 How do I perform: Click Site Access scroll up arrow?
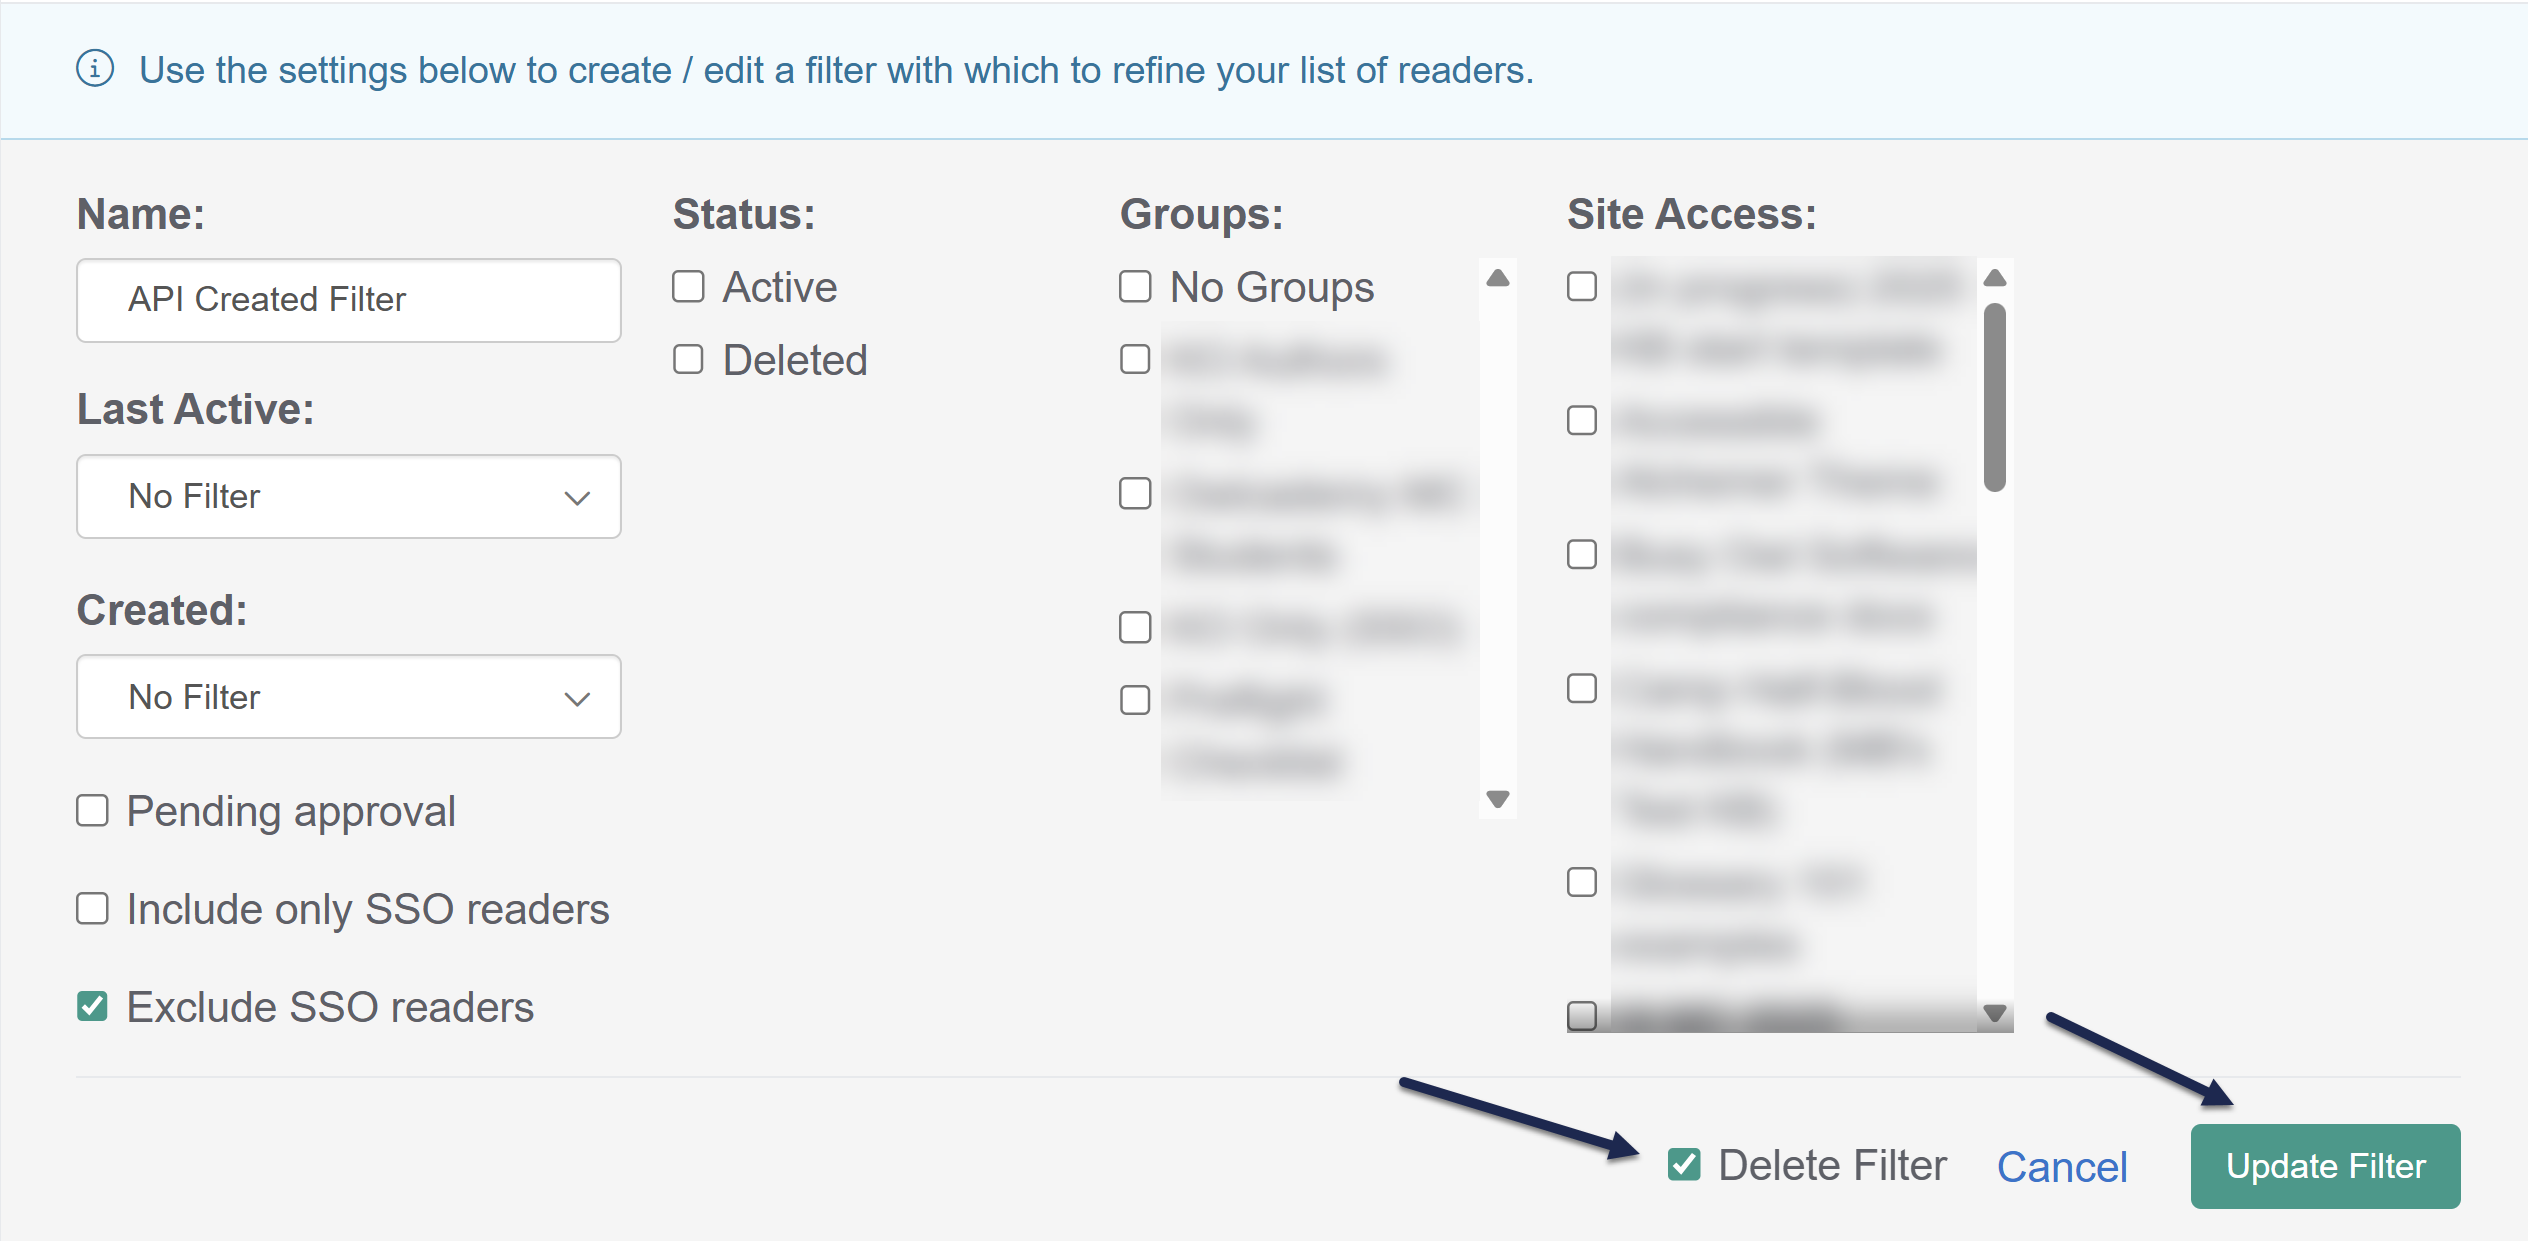[x=1994, y=278]
